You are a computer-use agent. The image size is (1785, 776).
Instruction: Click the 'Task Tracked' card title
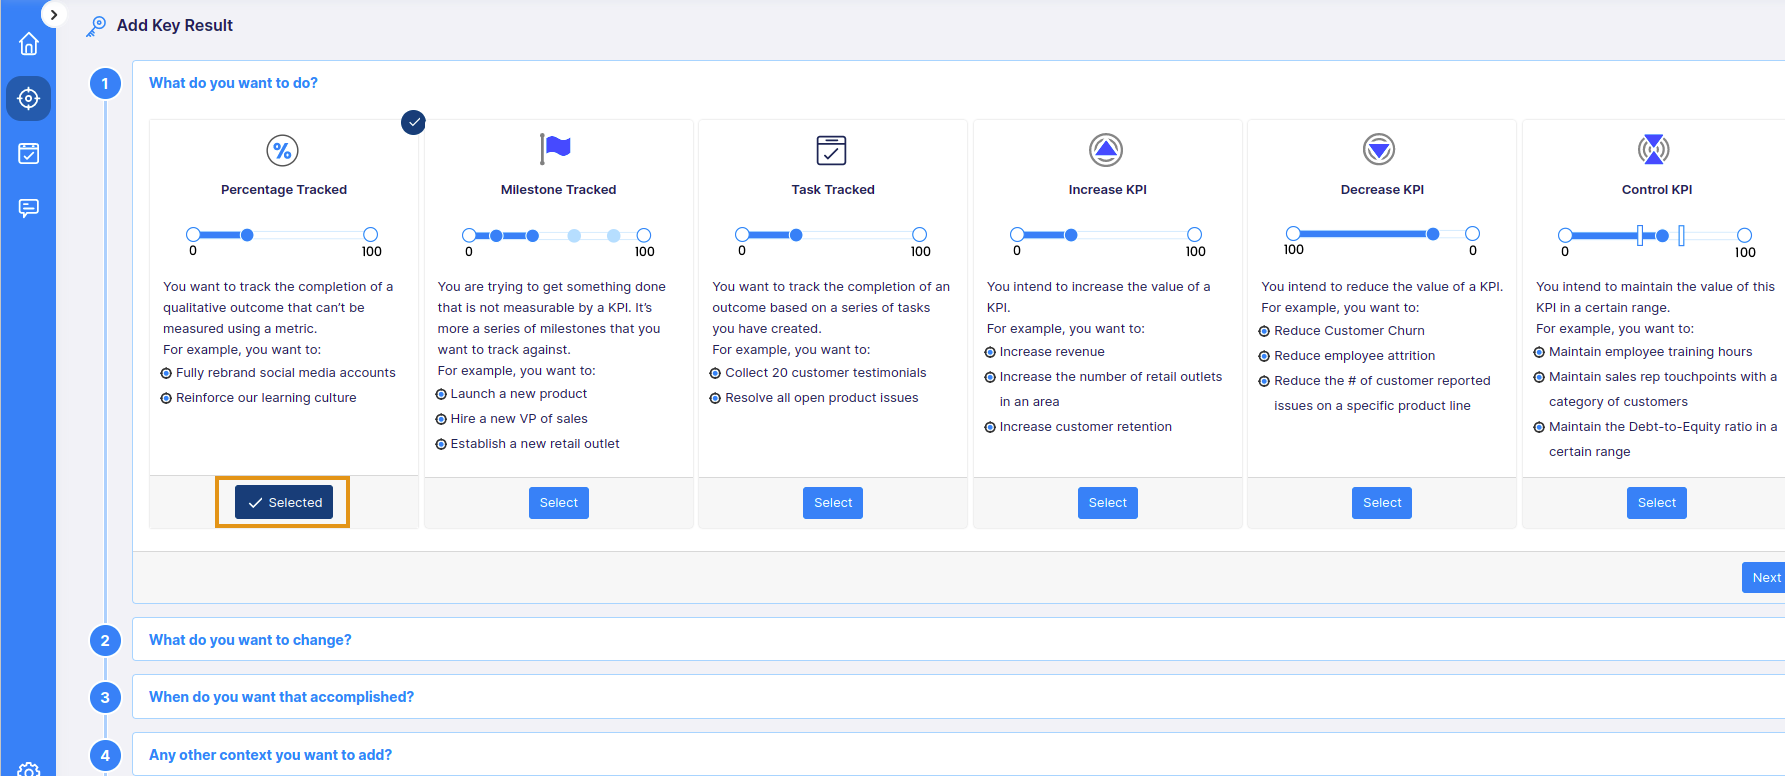coord(833,190)
